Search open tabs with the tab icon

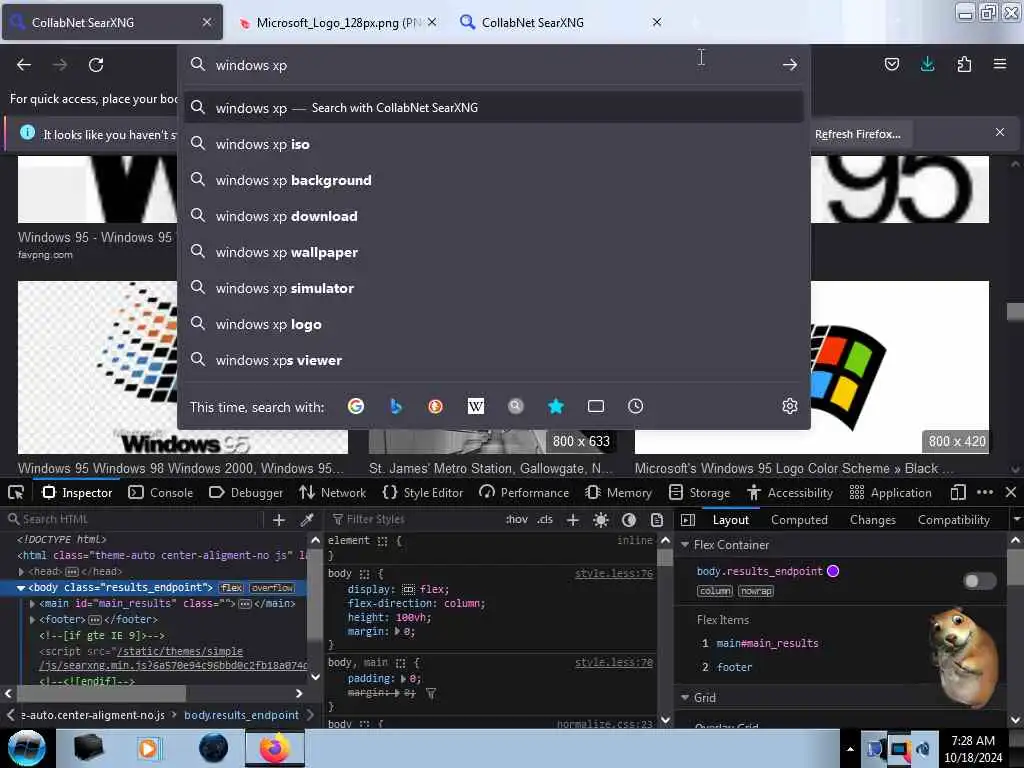click(x=596, y=406)
